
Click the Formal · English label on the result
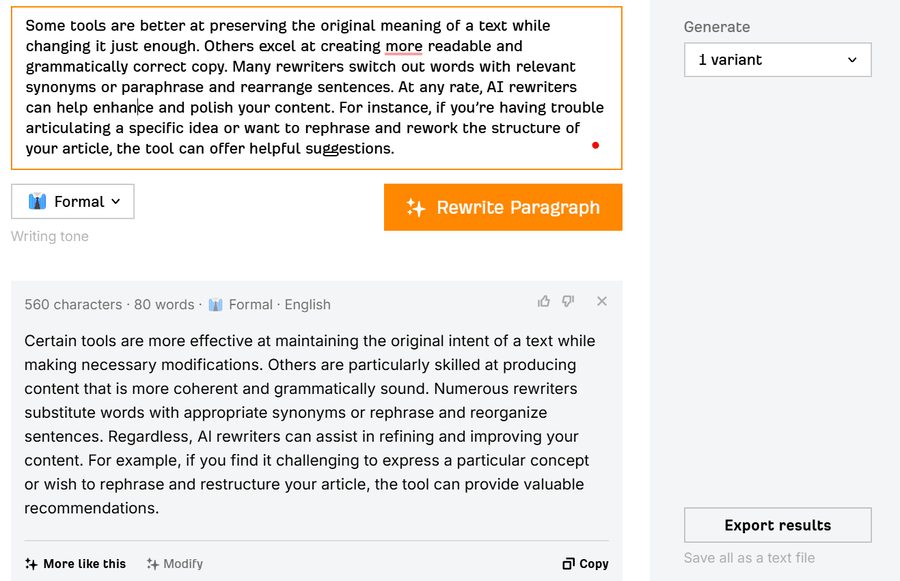tap(279, 305)
